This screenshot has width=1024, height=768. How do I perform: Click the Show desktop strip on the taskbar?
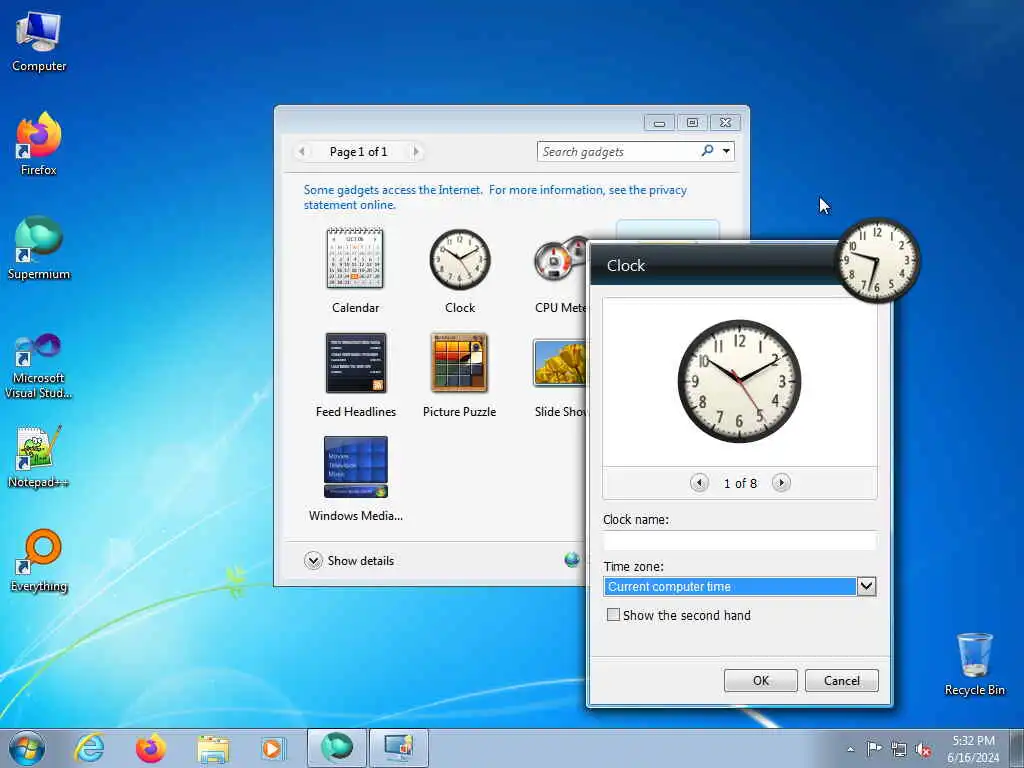point(1017,748)
